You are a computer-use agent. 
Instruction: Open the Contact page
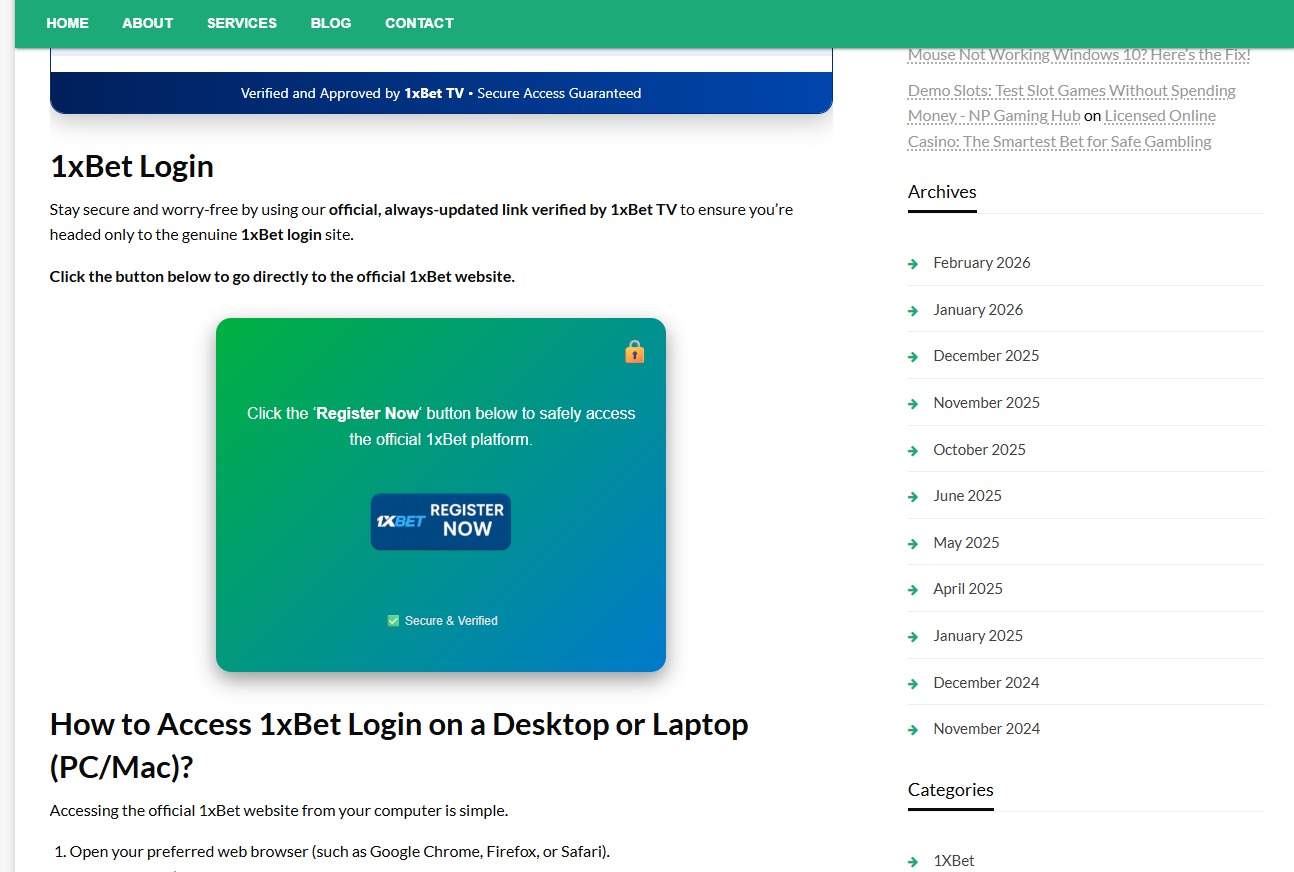[x=419, y=23]
